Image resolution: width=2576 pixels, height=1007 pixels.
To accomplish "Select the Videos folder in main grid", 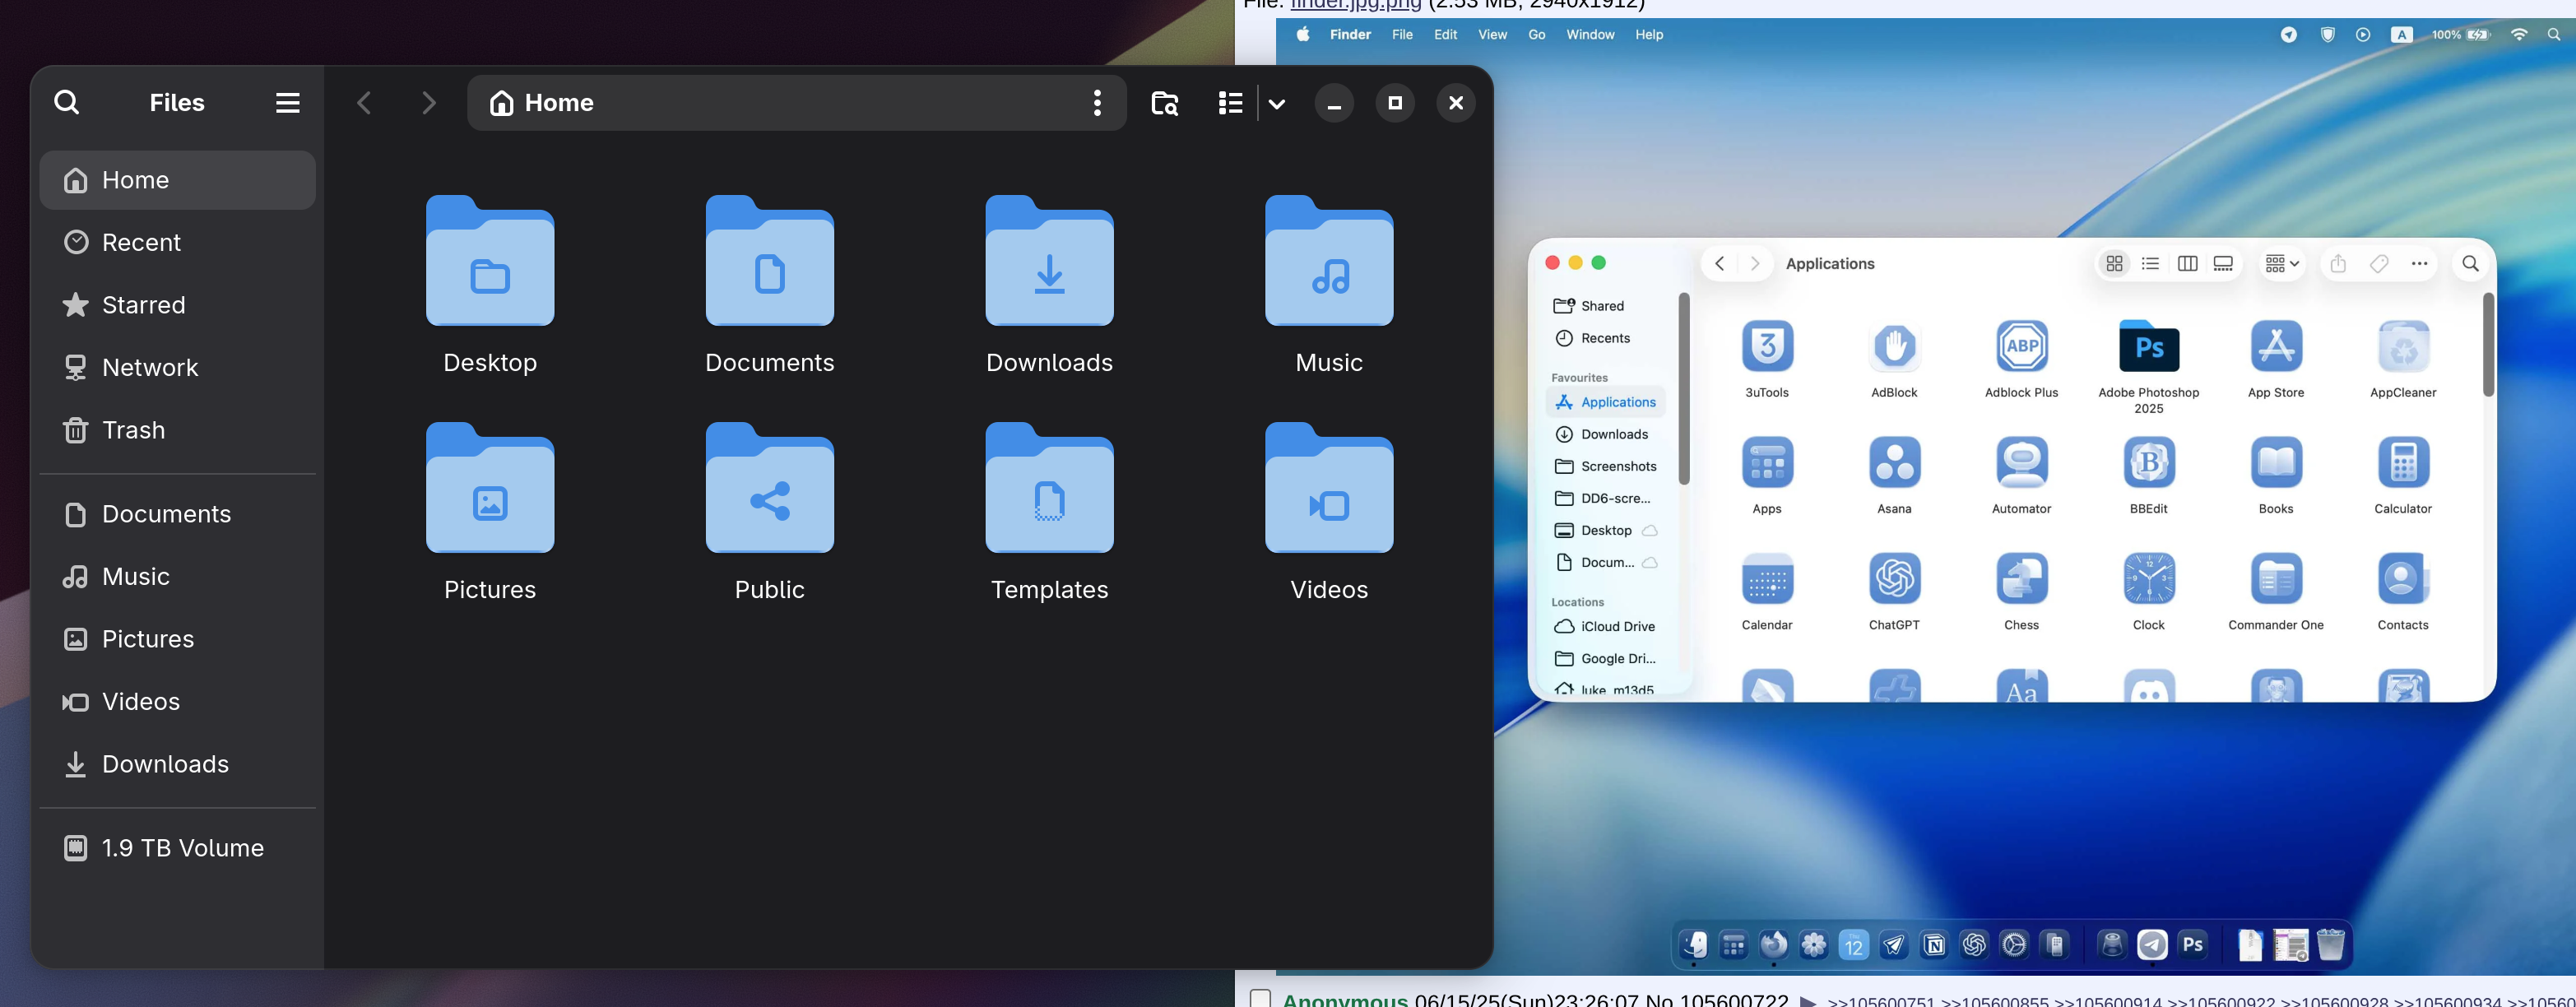I will point(1329,488).
